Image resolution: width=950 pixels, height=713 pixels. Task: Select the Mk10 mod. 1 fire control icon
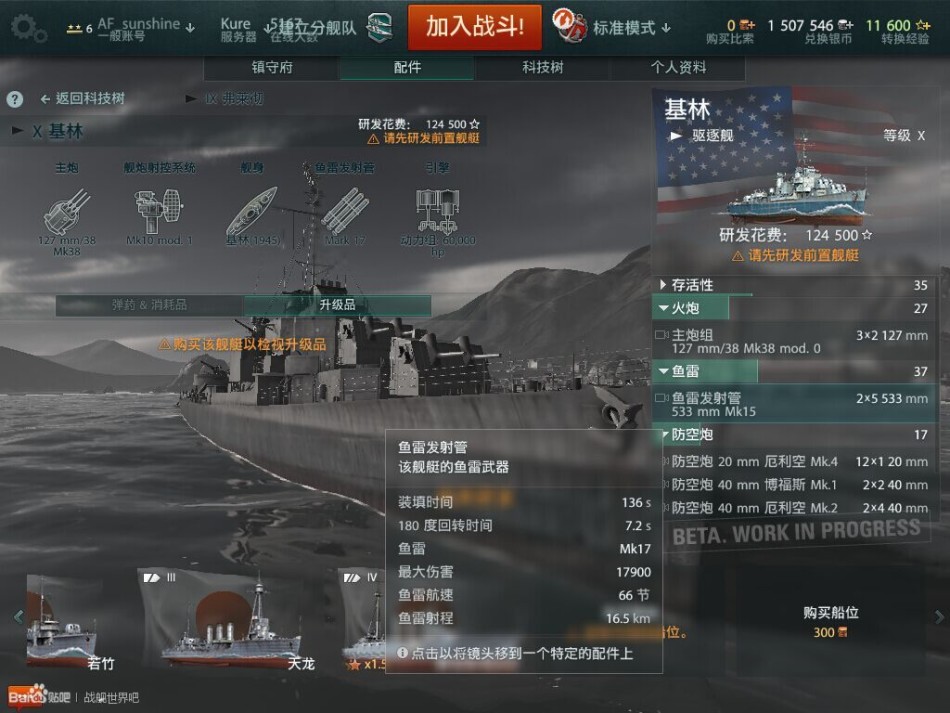(159, 211)
